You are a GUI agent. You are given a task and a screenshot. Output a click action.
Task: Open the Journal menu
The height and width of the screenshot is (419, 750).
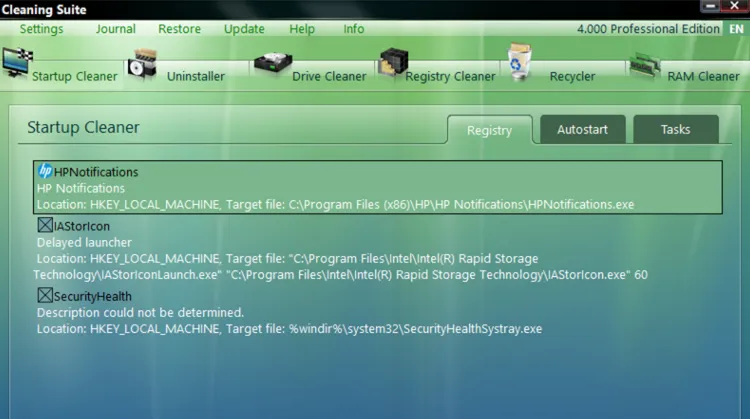116,29
